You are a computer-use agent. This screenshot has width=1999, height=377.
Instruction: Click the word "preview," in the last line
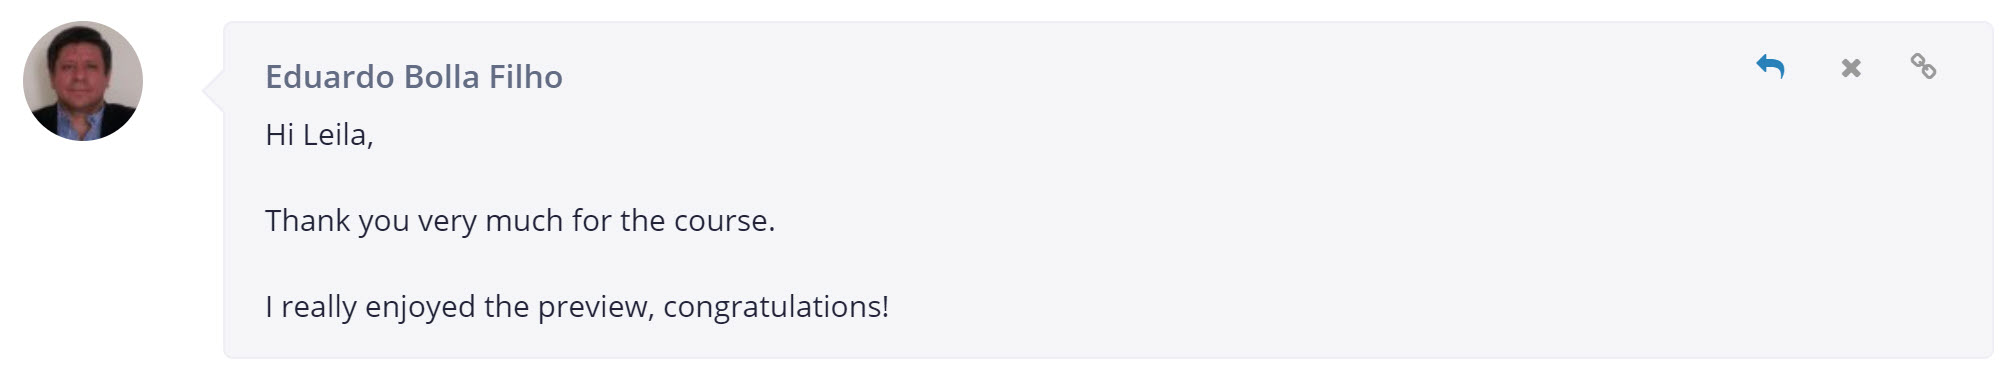click(x=596, y=307)
